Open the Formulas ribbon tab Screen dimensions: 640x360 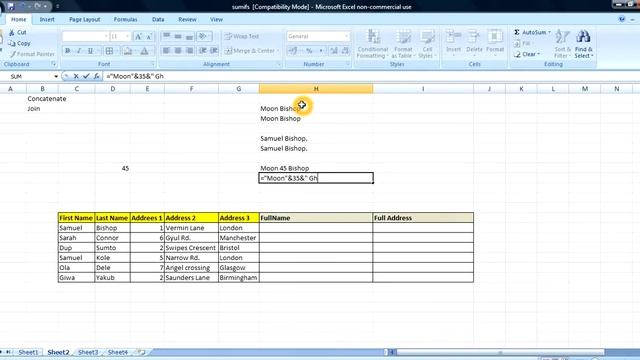[125, 19]
